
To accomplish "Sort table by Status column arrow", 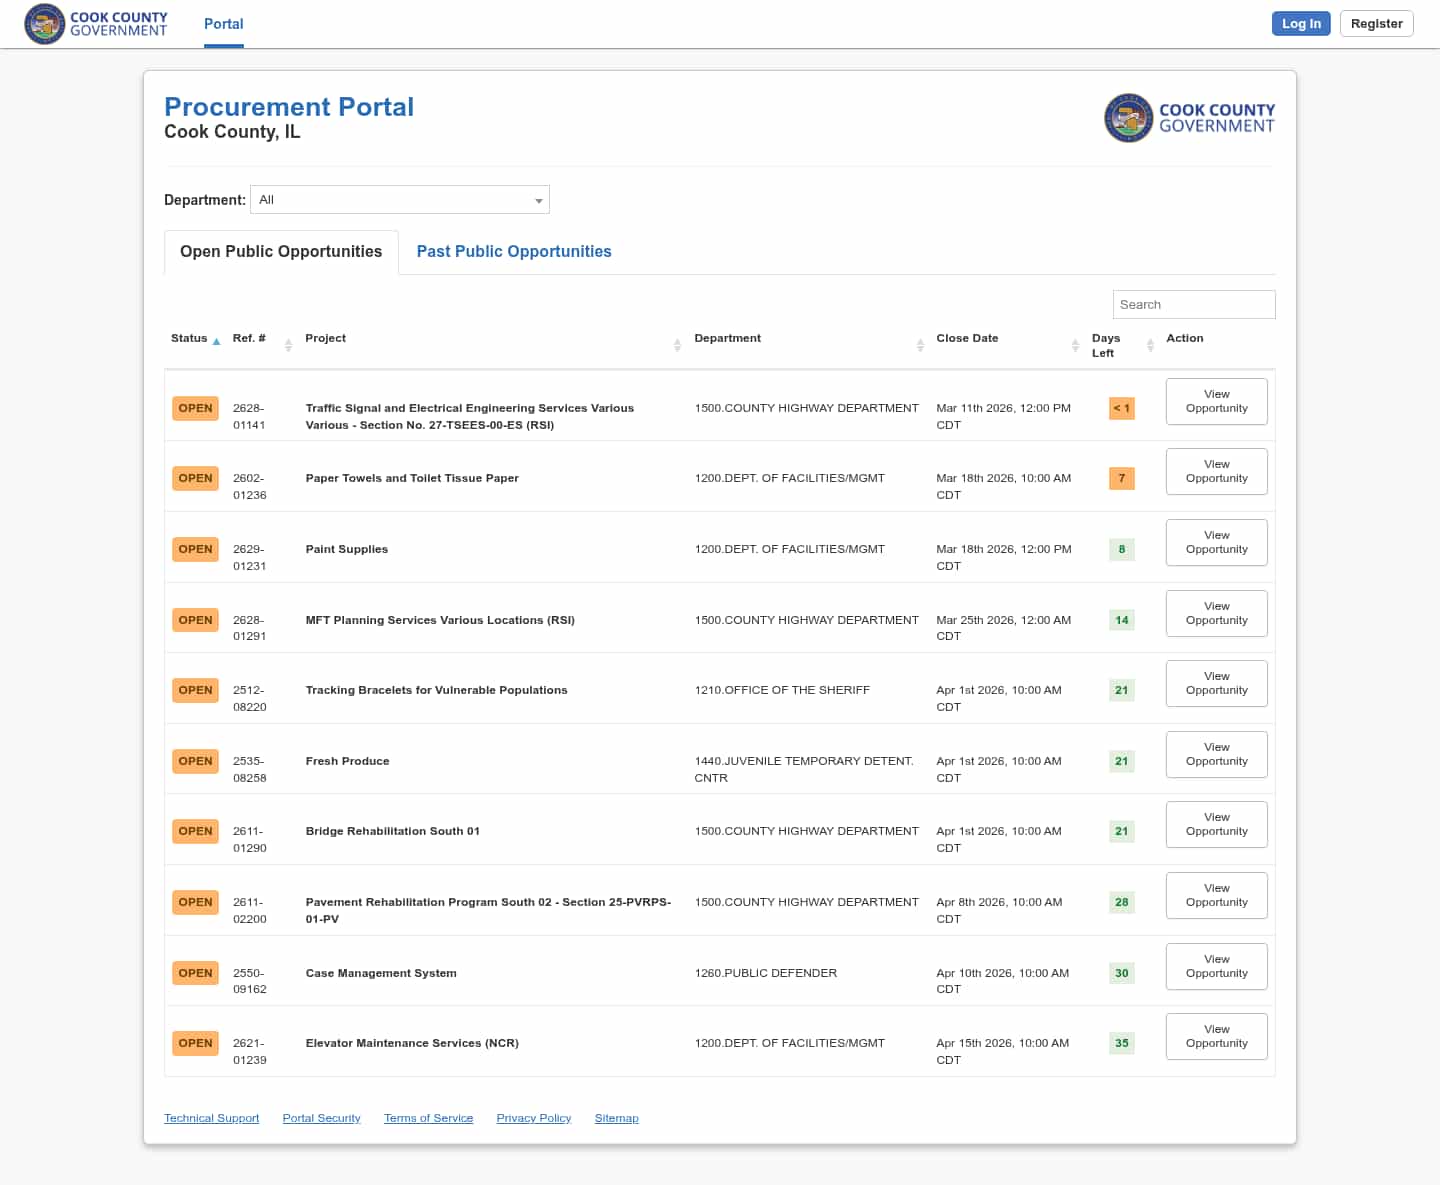I will tap(216, 341).
